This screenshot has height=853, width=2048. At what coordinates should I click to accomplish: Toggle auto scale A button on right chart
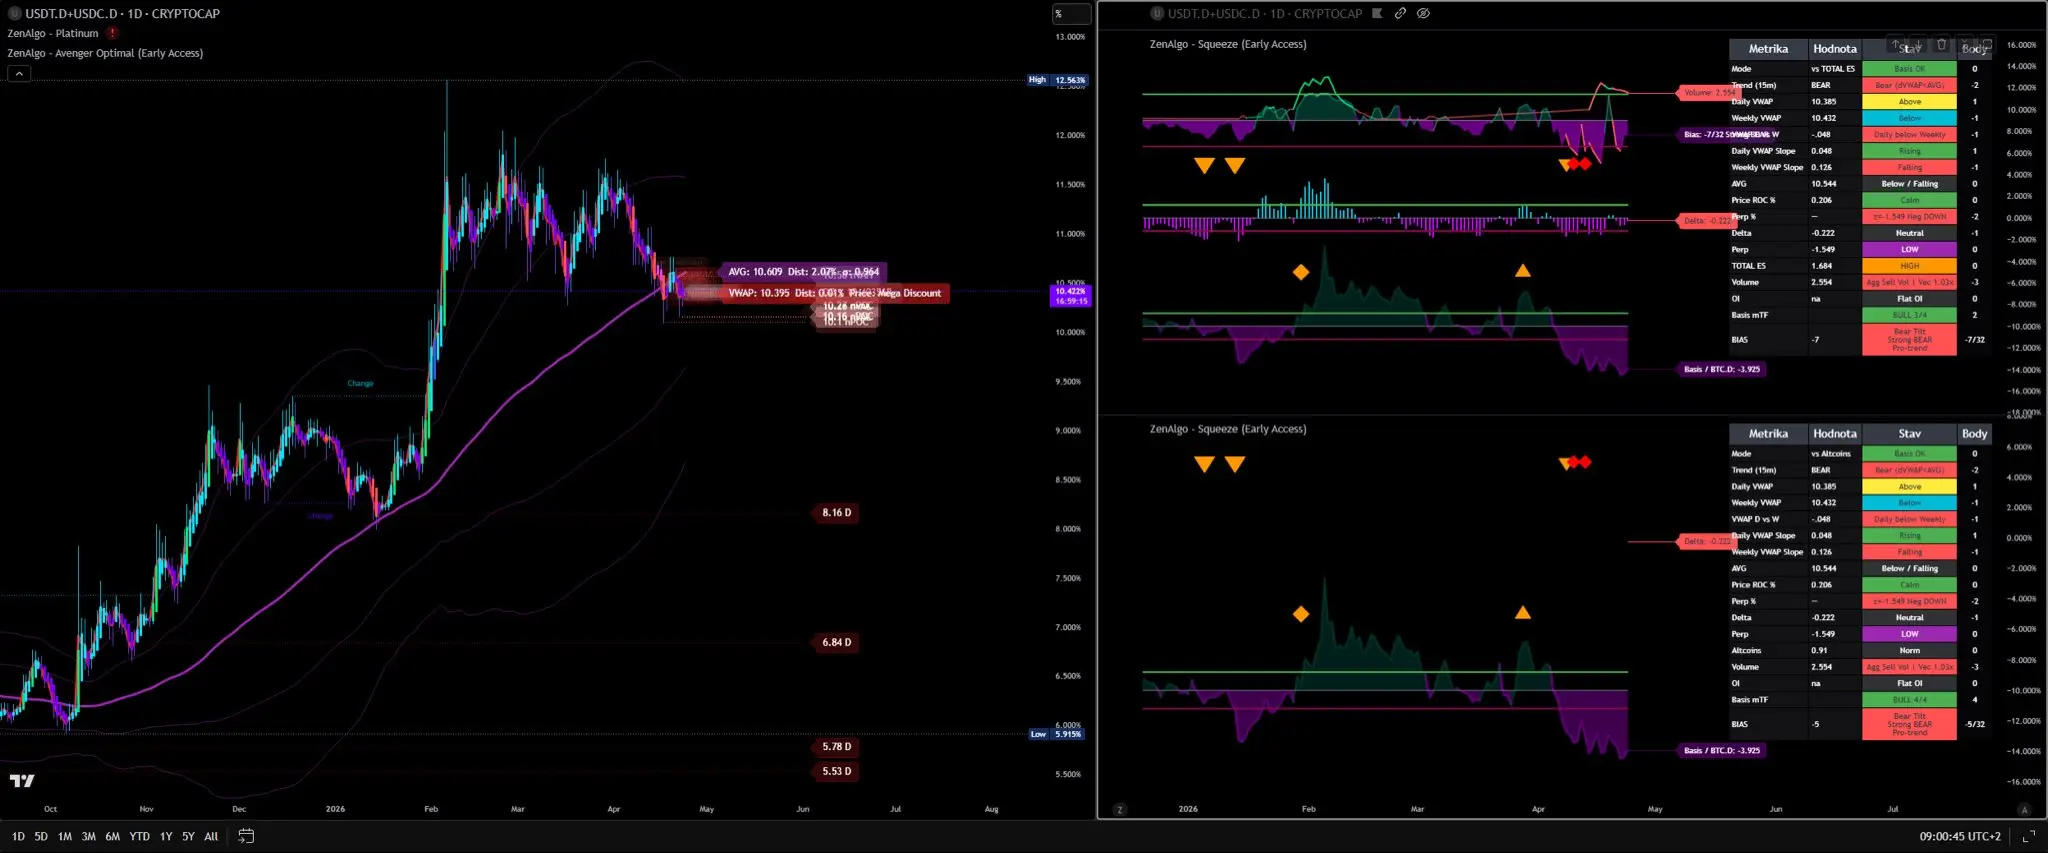click(2024, 809)
